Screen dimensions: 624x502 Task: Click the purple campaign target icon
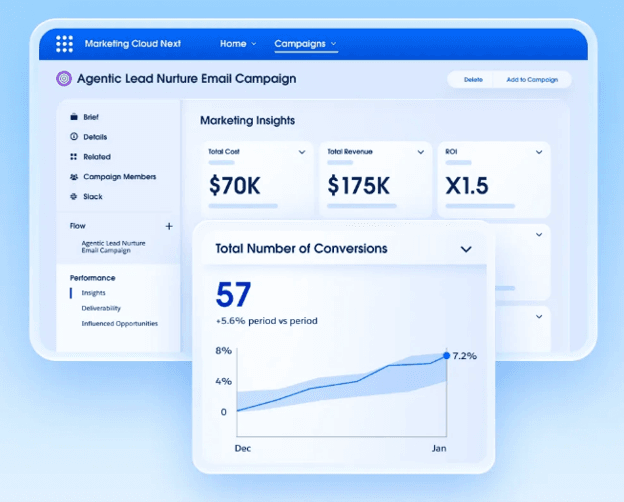tap(64, 78)
